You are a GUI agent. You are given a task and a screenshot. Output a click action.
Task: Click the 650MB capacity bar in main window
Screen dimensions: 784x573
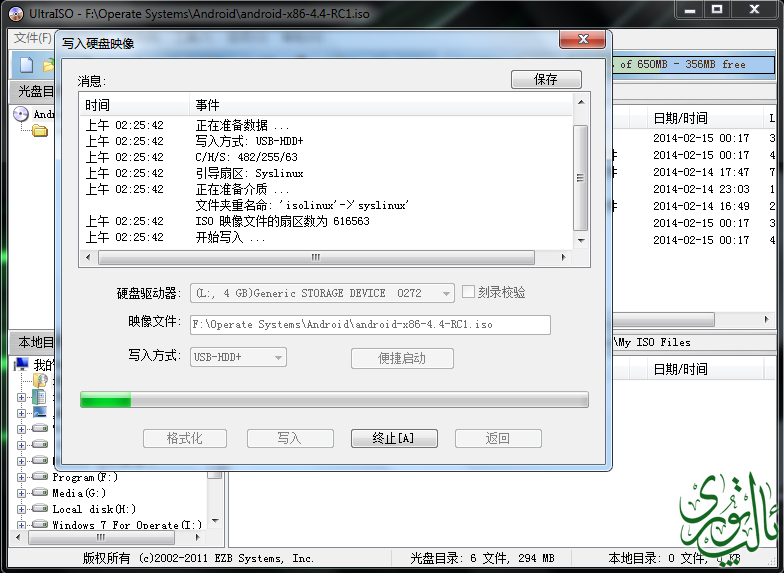pos(693,64)
